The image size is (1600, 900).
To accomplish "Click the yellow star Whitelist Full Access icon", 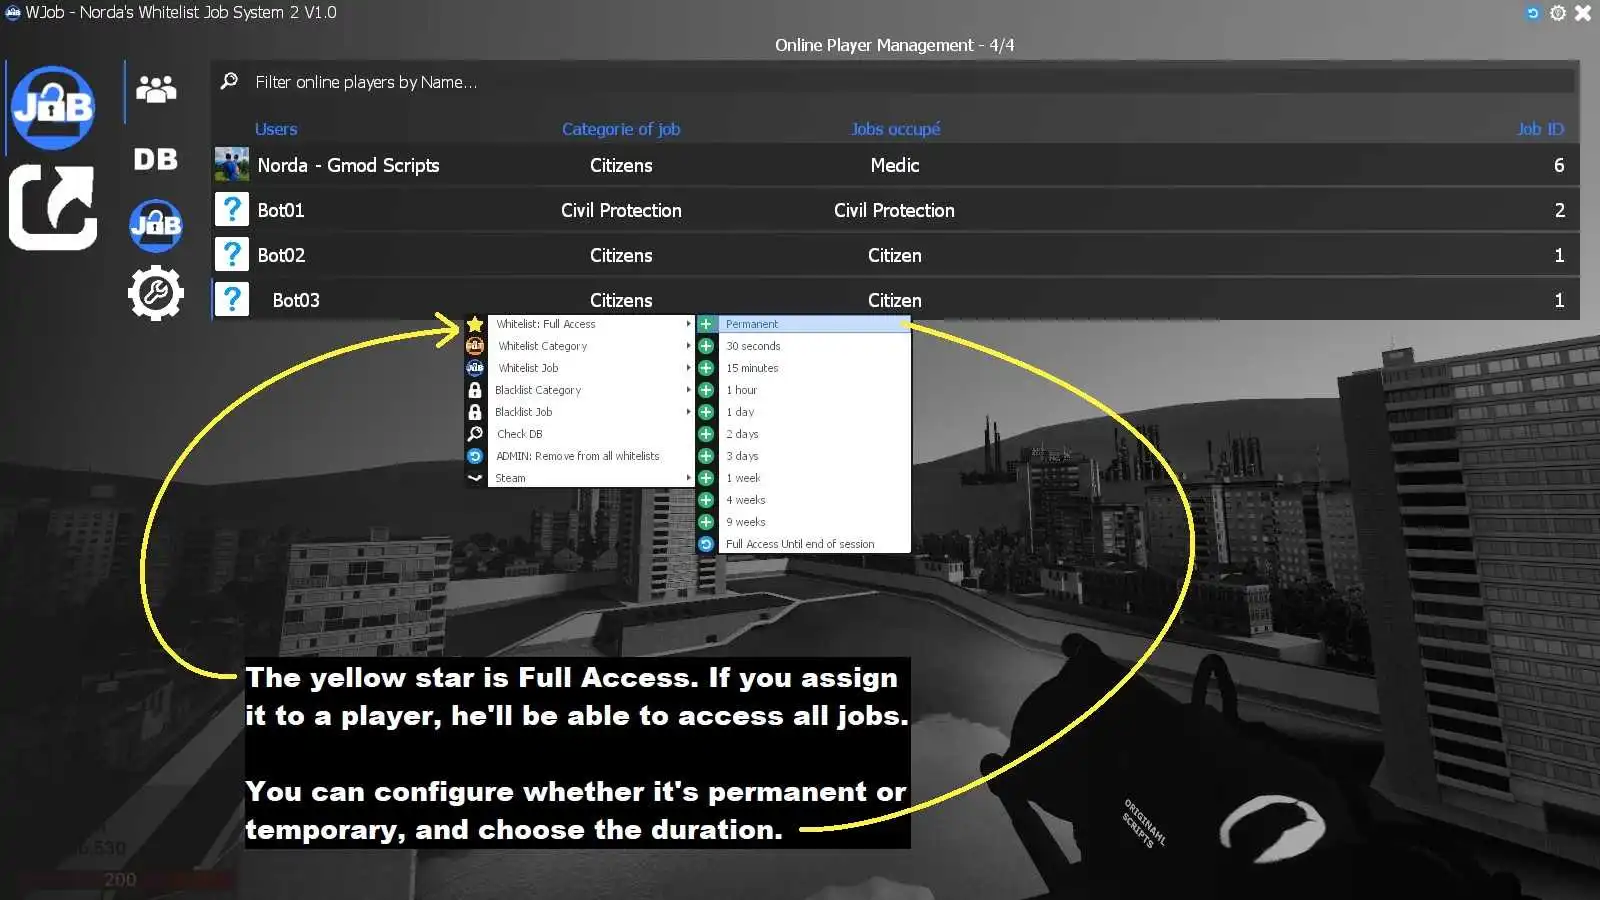I will pos(475,323).
